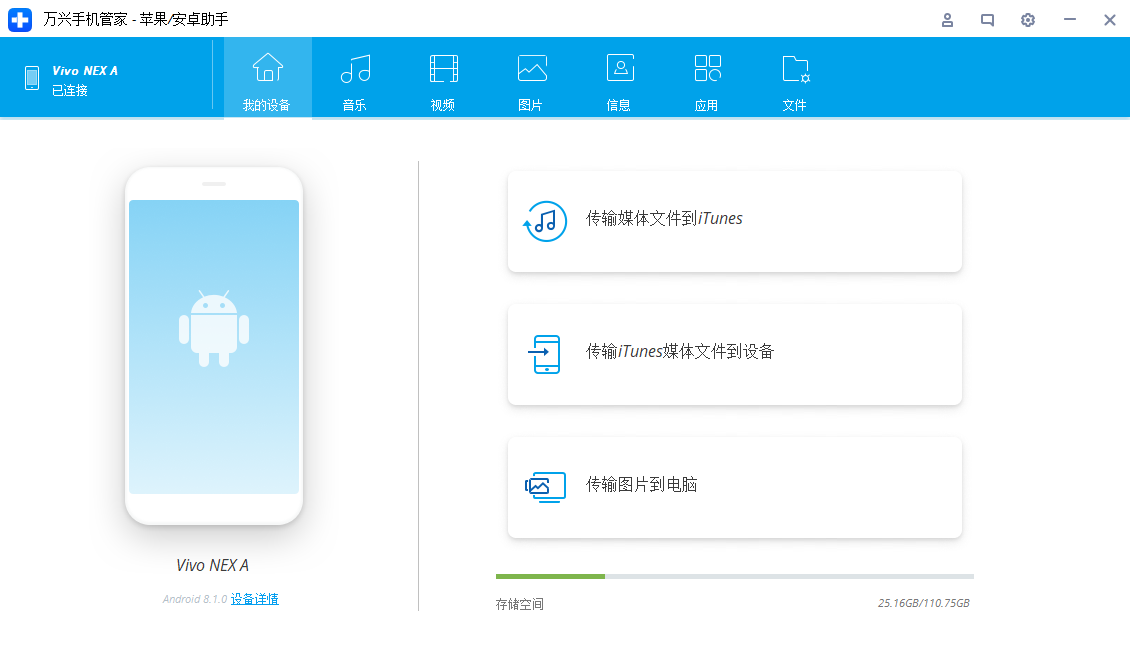Open the 视频 section
The width and height of the screenshot is (1130, 666).
point(442,80)
